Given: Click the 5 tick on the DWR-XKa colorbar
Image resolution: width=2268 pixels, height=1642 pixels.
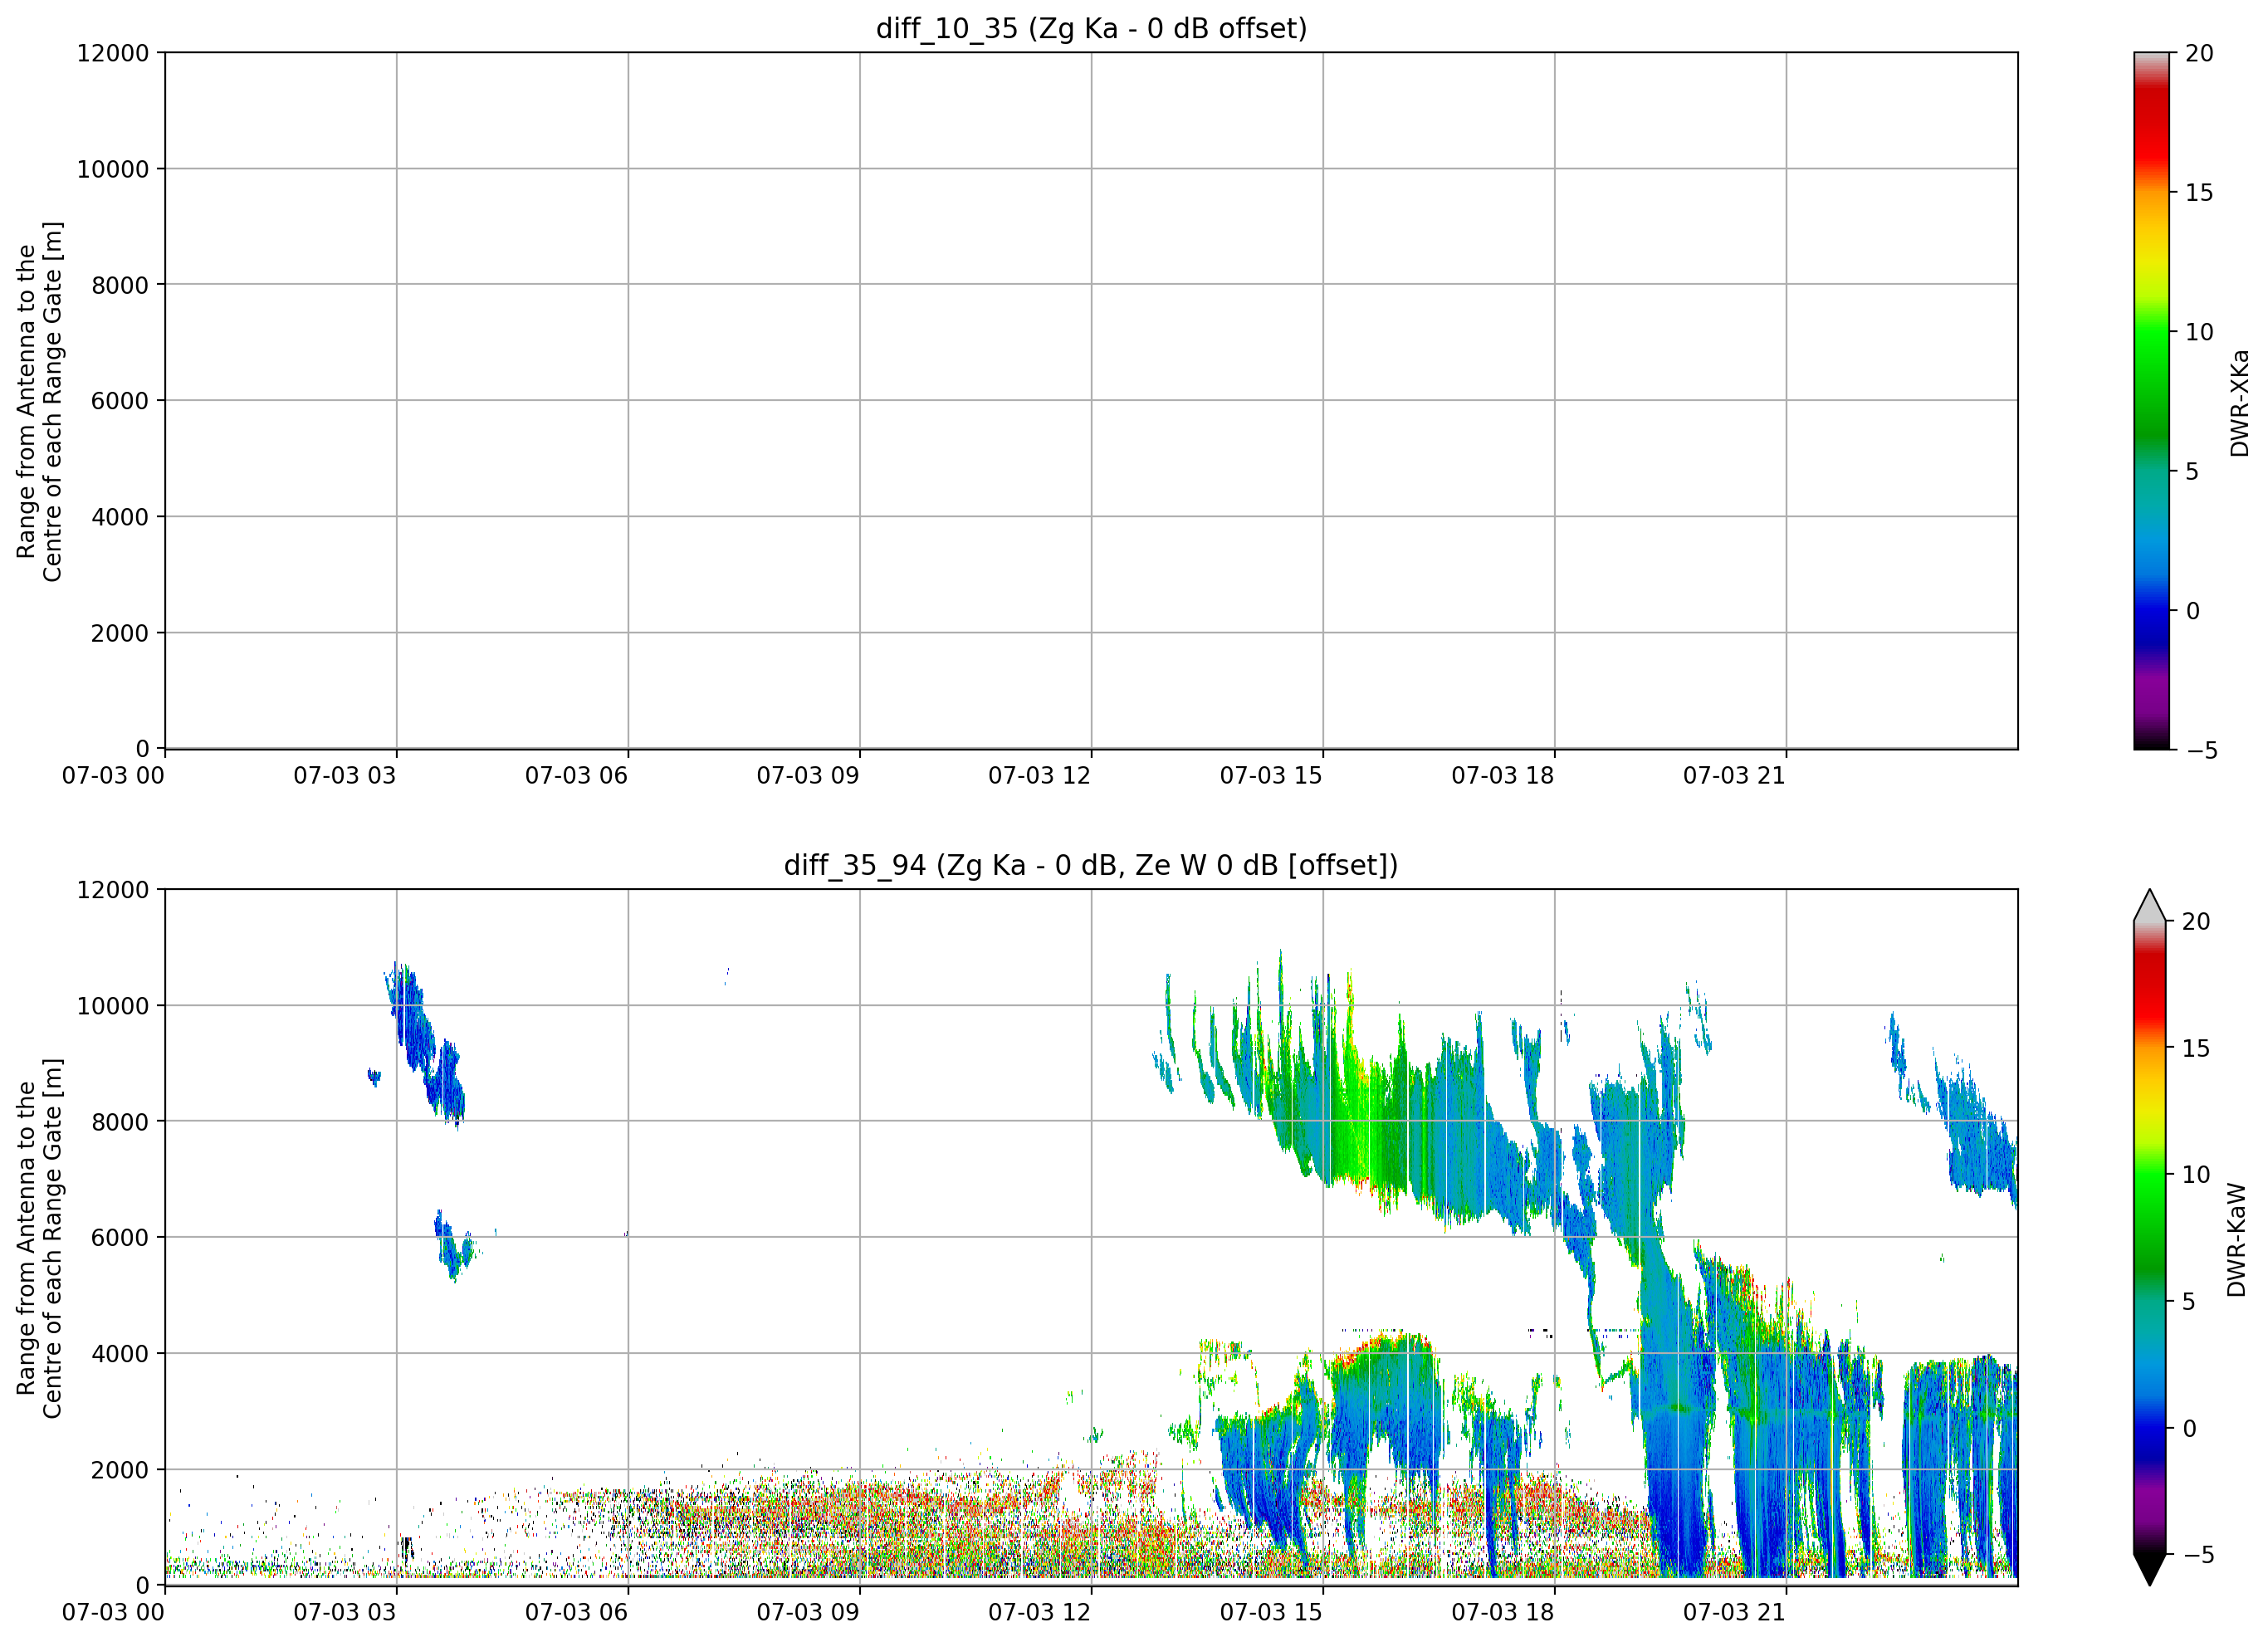Looking at the screenshot, I should coord(2192,471).
